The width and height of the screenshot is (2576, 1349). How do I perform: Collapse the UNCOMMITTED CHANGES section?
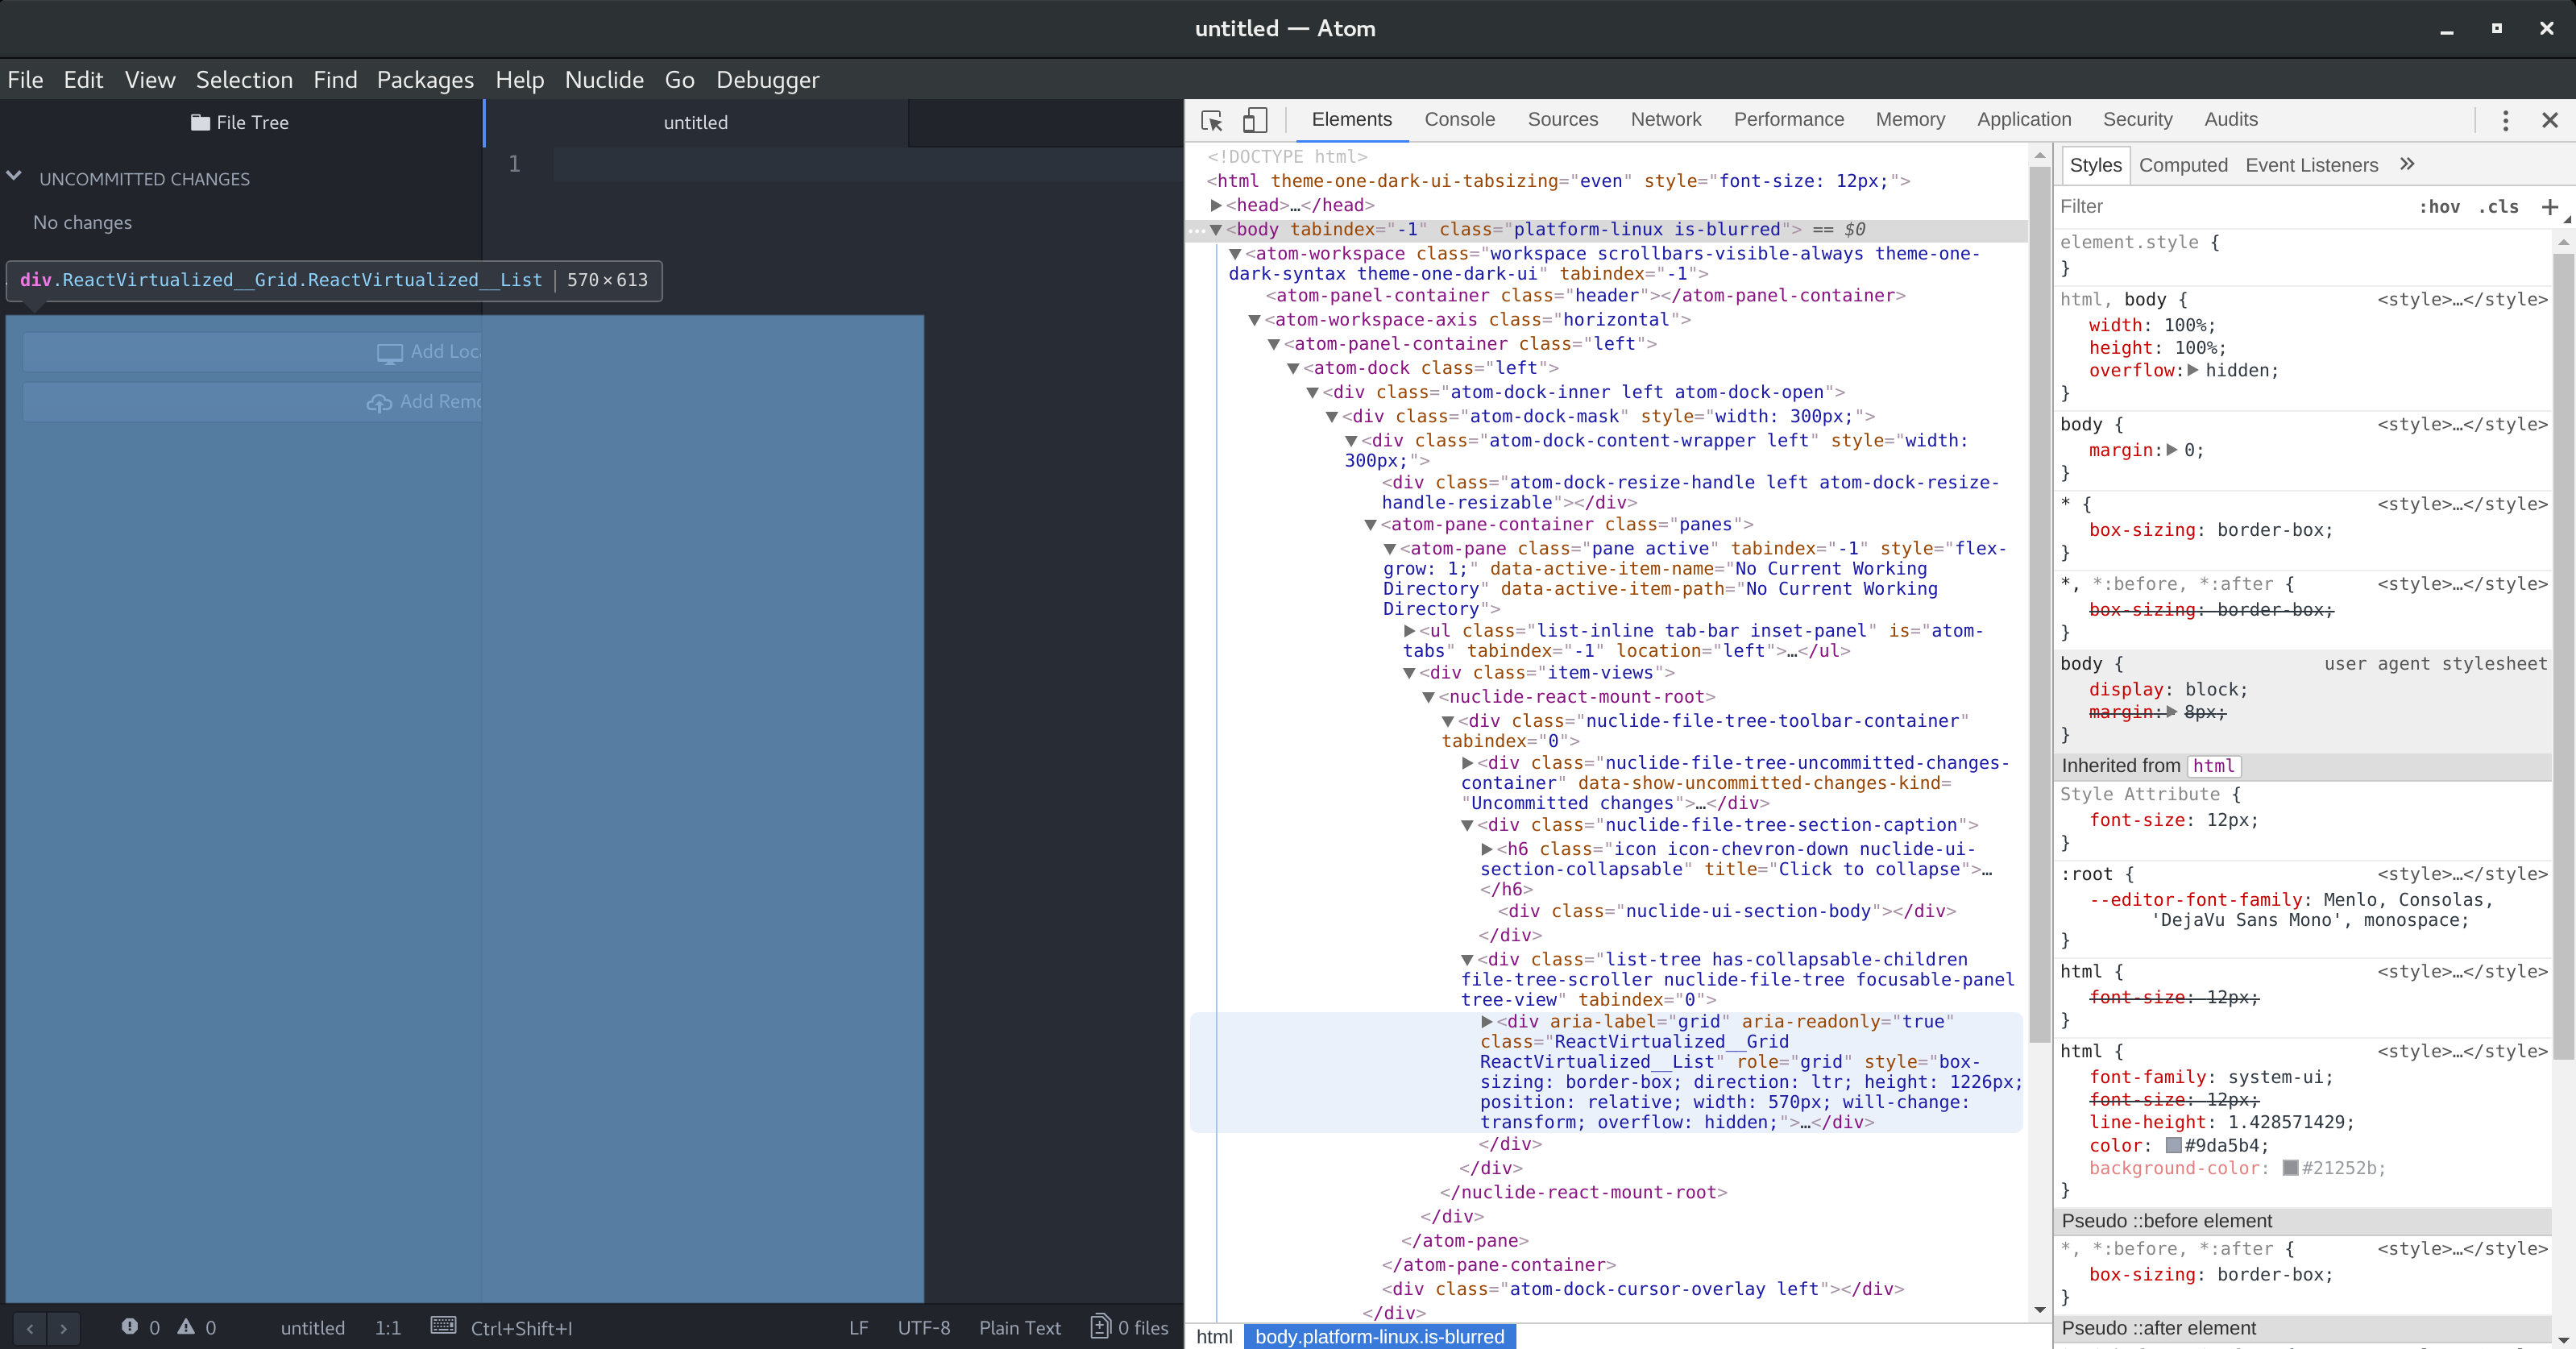(x=14, y=176)
